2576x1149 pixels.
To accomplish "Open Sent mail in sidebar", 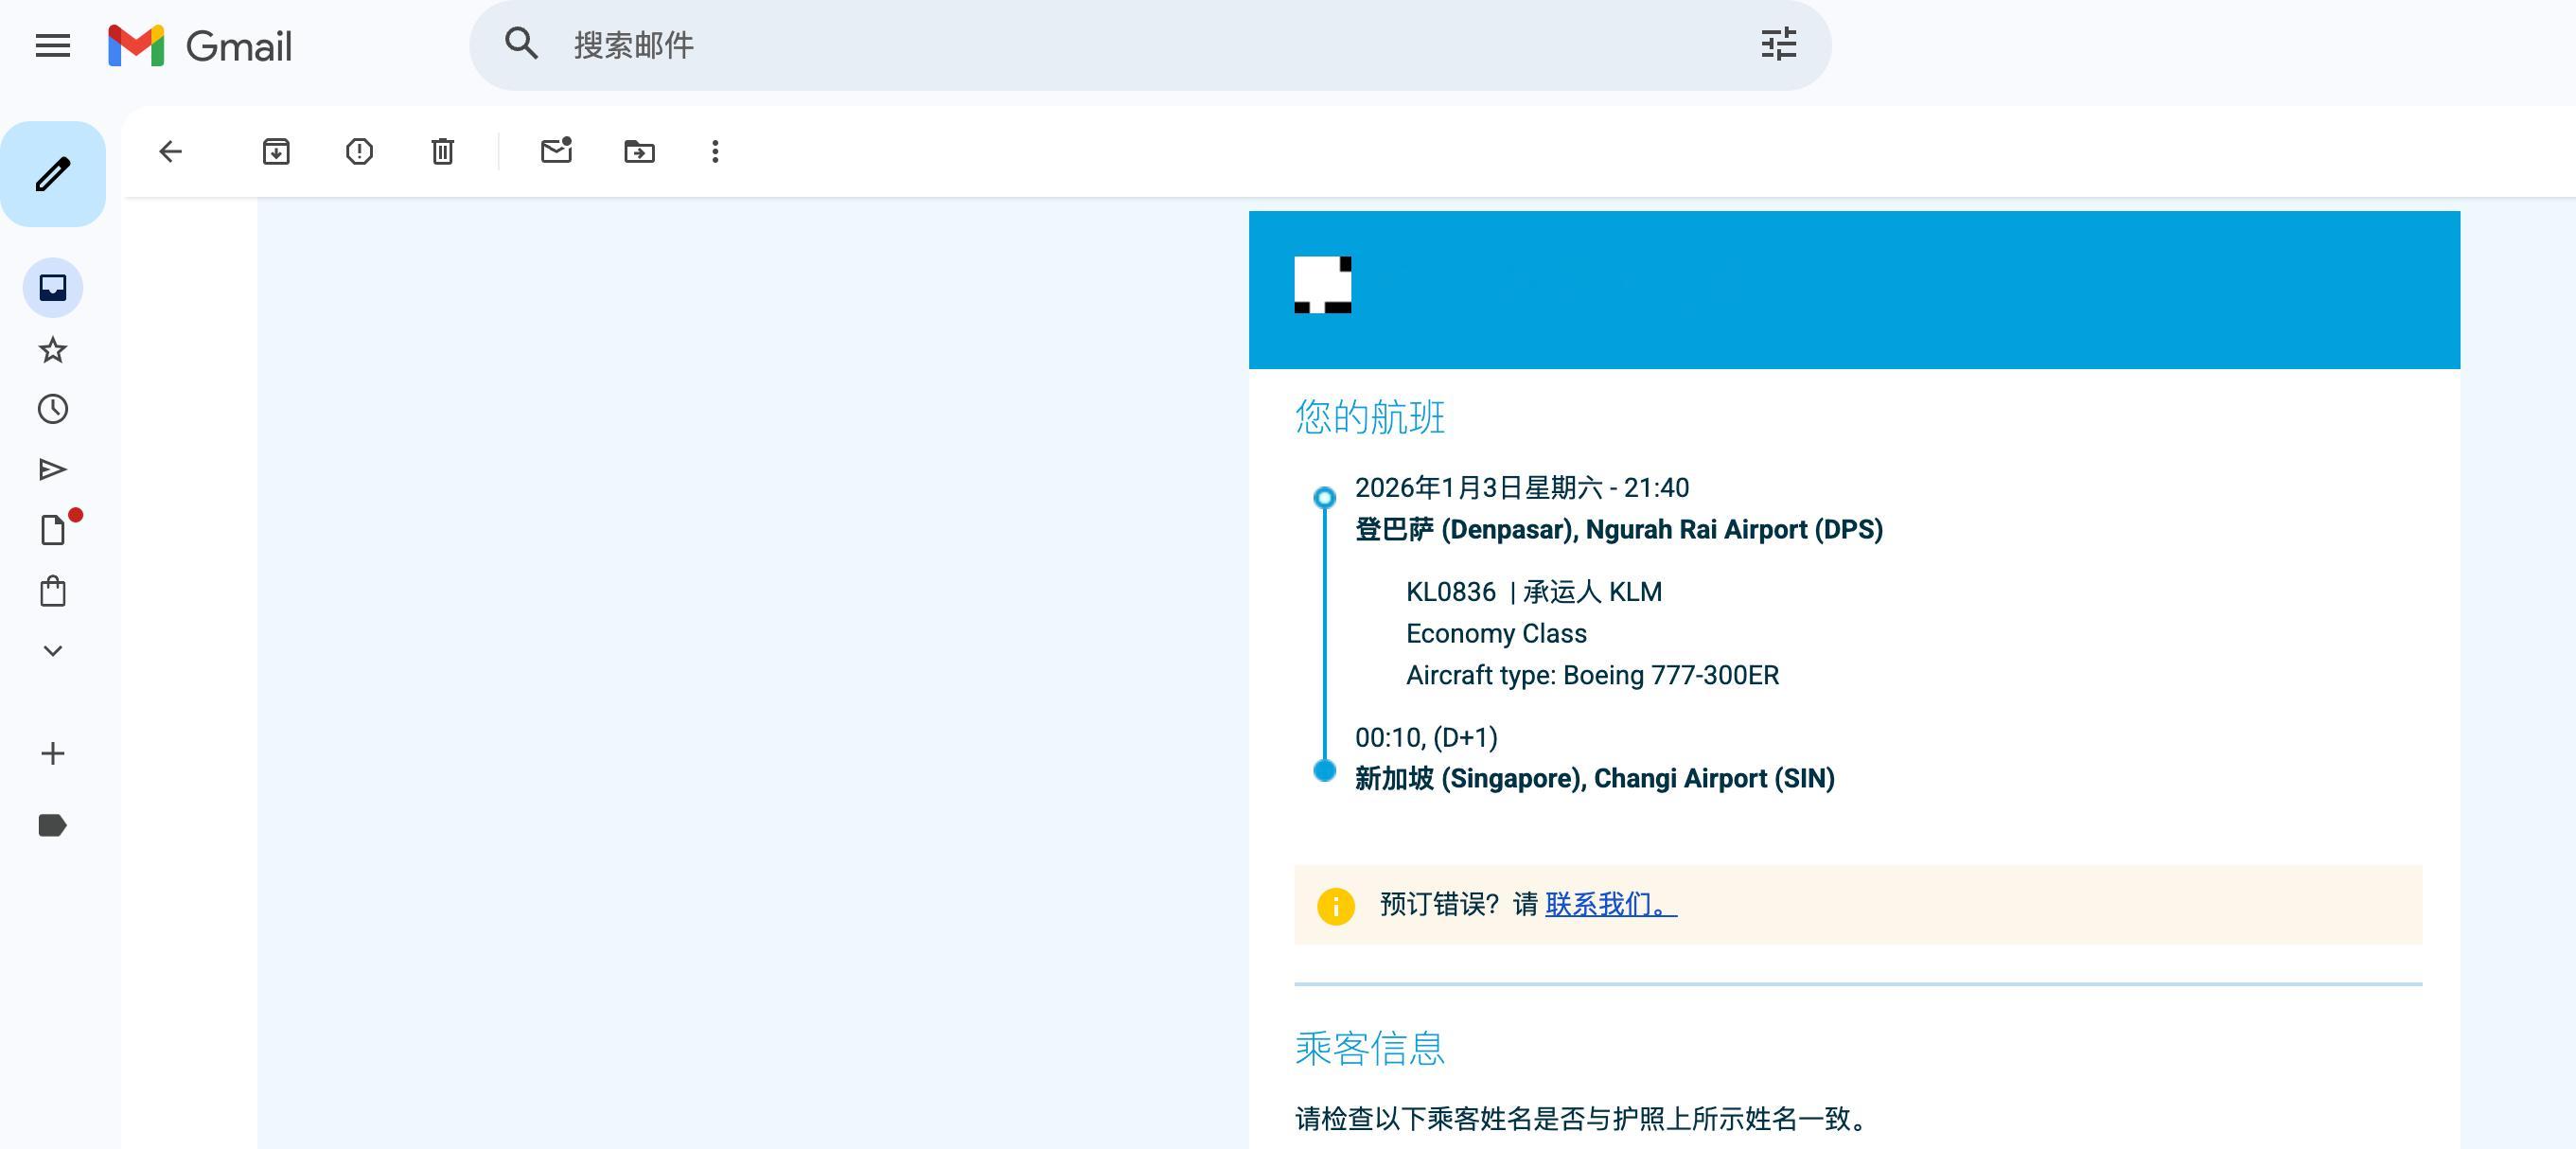I will coord(53,470).
